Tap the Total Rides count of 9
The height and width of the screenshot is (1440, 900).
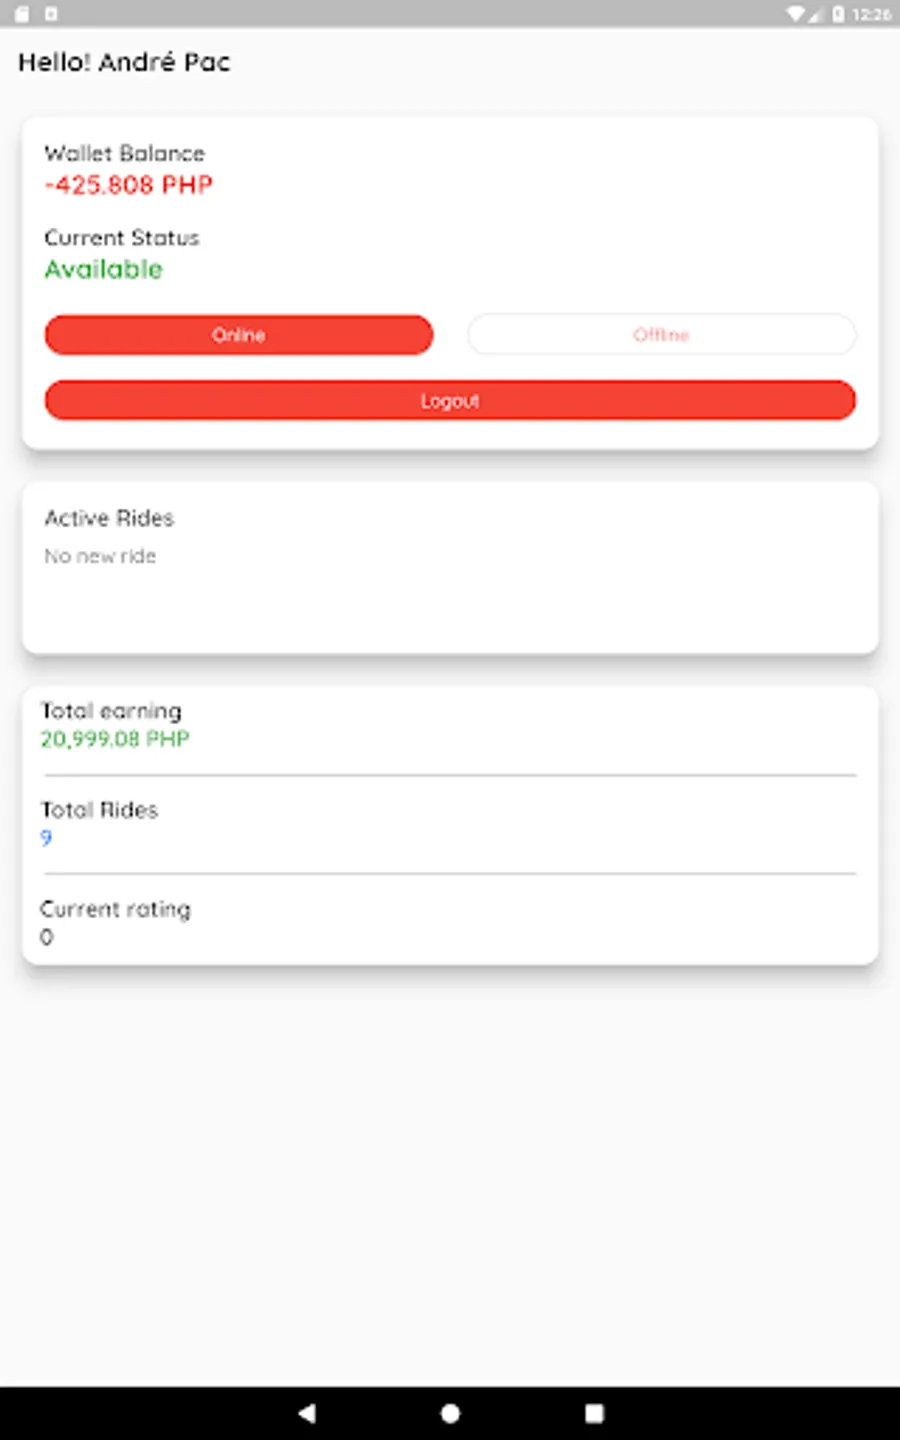(46, 838)
